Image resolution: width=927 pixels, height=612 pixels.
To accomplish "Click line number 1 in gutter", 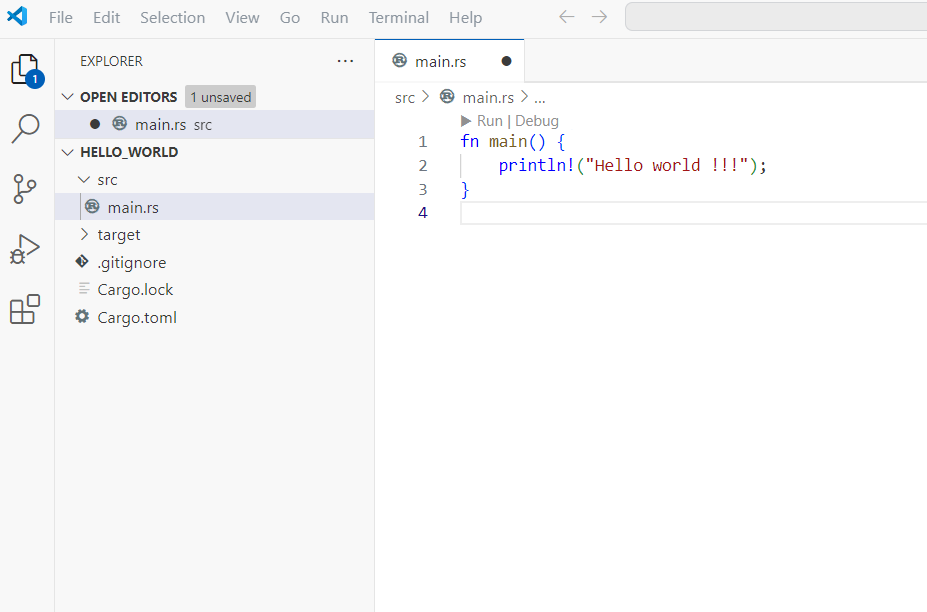I will (x=423, y=142).
